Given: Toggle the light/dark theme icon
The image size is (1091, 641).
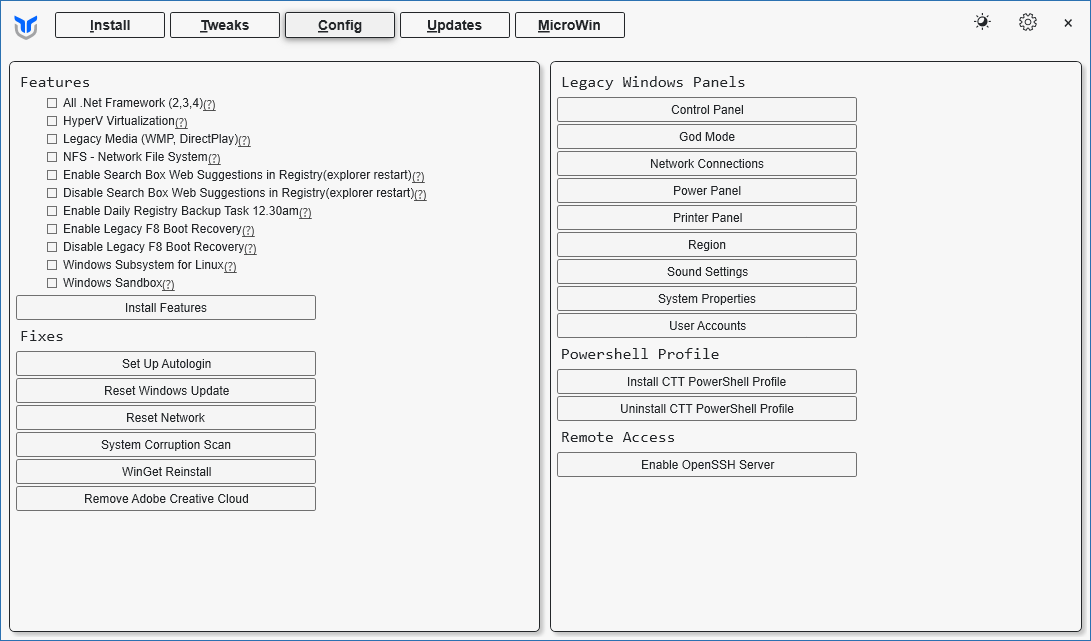Looking at the screenshot, I should (x=982, y=22).
